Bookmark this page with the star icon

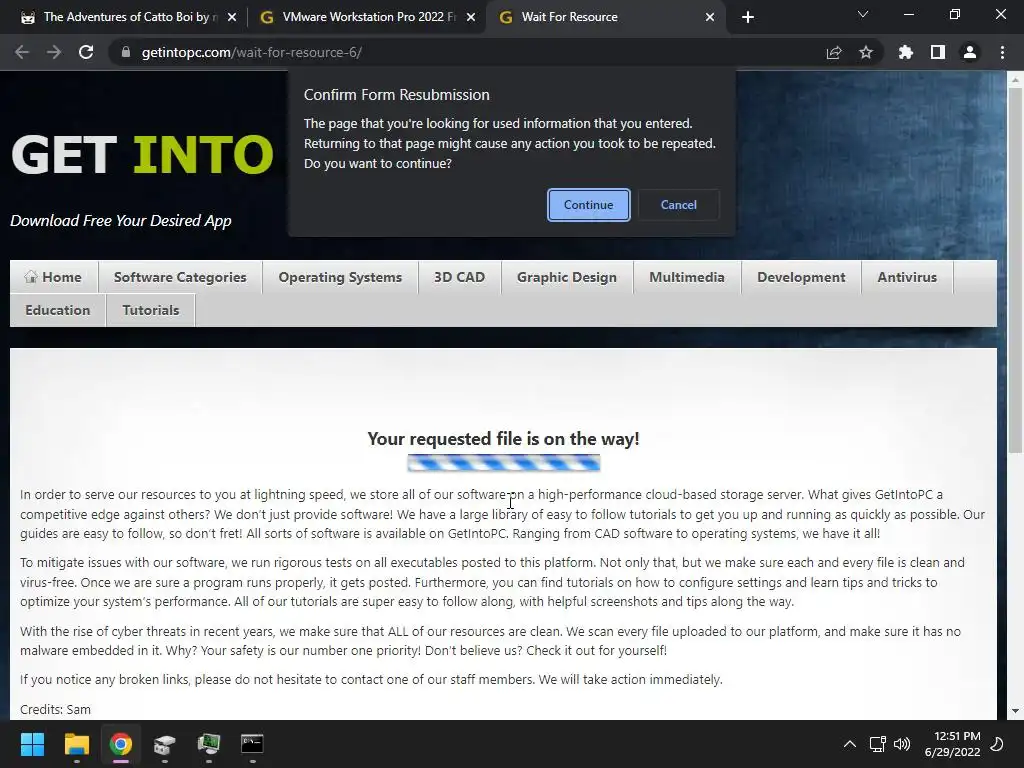(866, 52)
